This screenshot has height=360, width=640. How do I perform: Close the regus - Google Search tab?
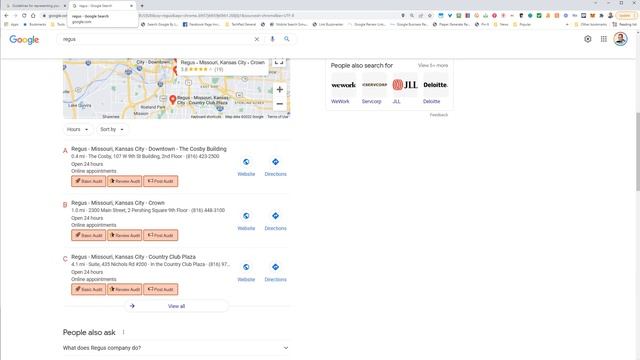point(131,6)
